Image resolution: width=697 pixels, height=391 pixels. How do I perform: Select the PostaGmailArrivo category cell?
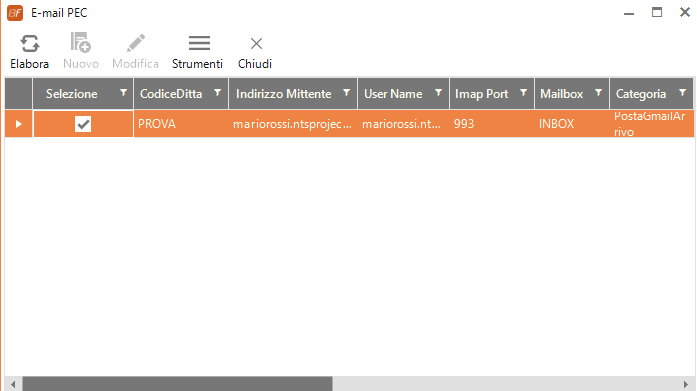pyautogui.click(x=652, y=124)
